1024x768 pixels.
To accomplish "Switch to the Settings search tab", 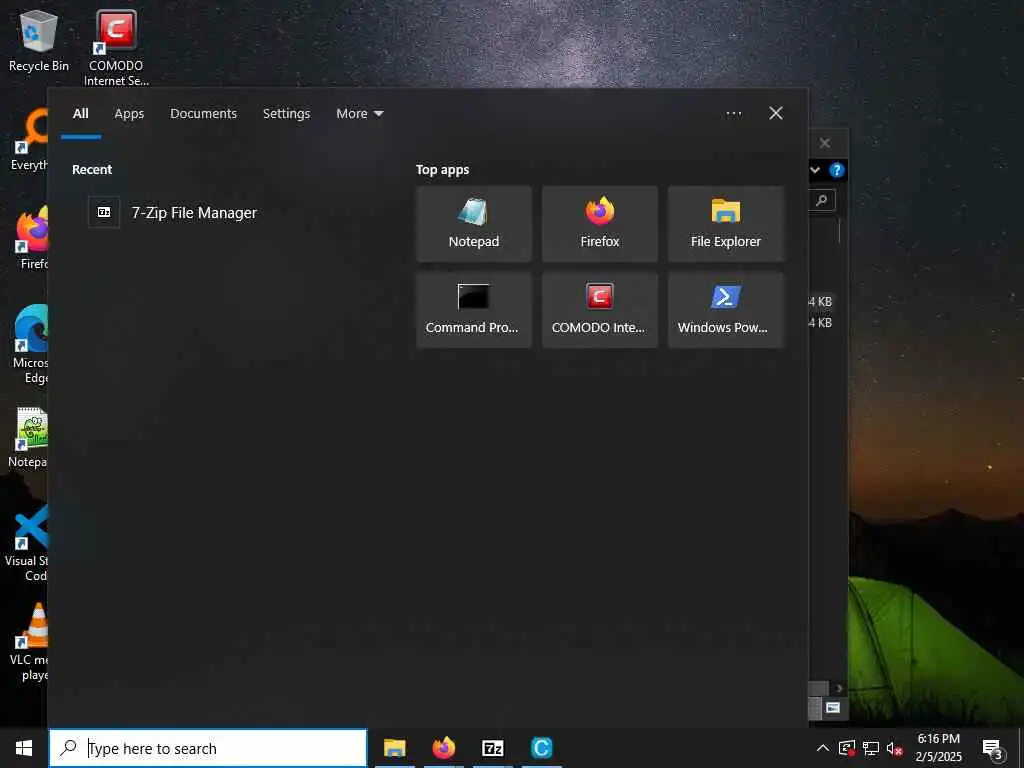I will pyautogui.click(x=287, y=114).
